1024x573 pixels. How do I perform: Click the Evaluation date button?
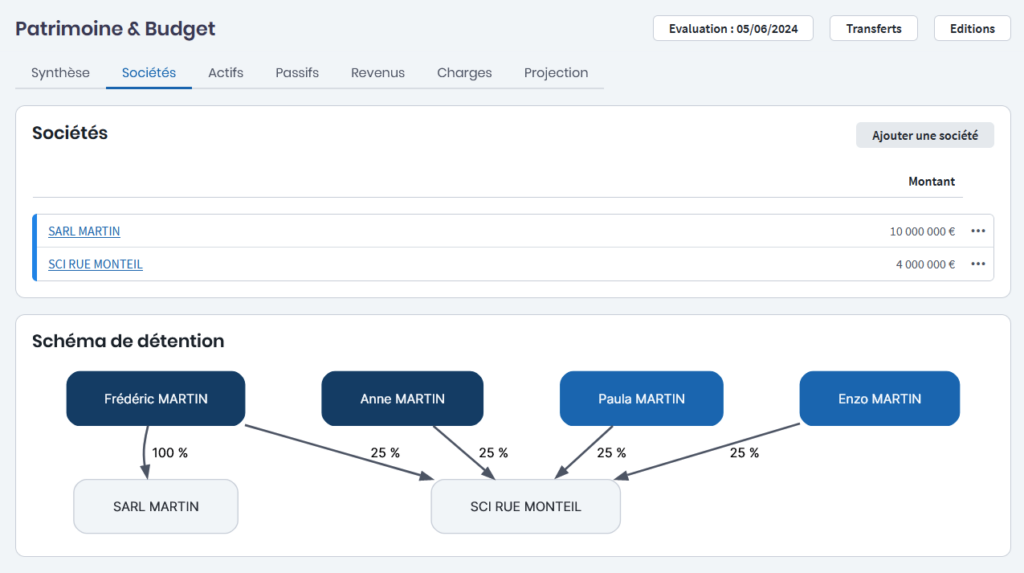pyautogui.click(x=733, y=29)
